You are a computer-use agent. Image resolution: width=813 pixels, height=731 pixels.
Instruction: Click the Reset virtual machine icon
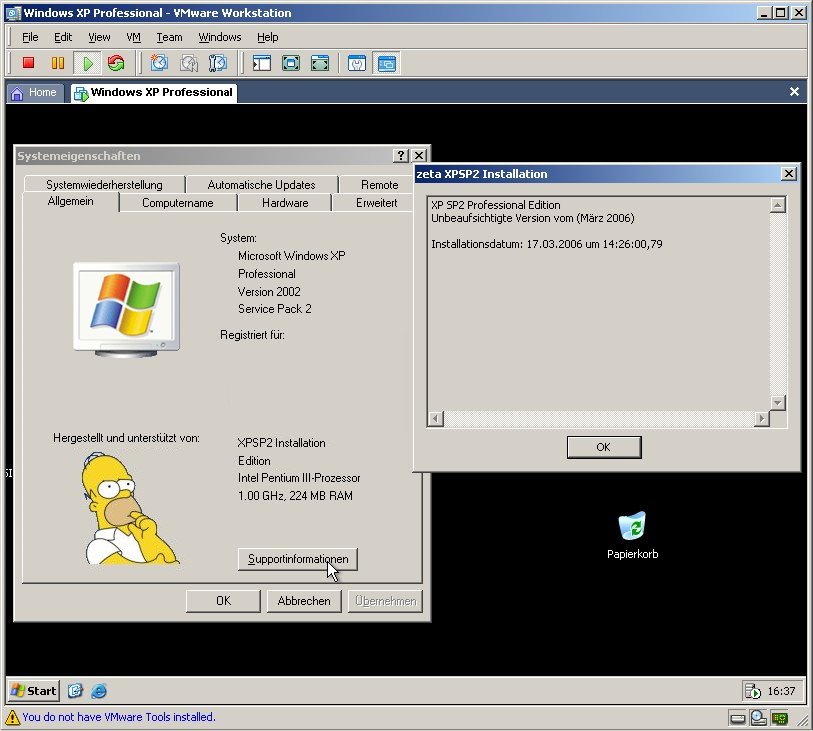point(116,63)
